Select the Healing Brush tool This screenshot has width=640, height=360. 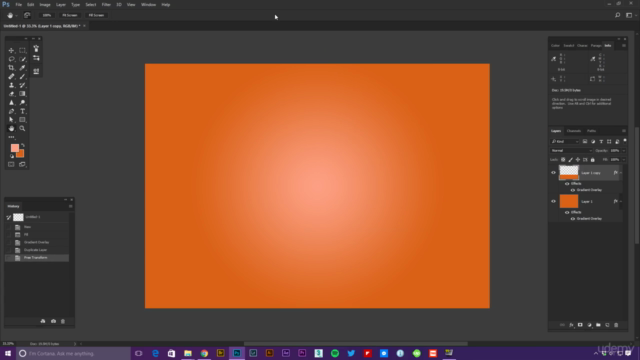click(x=11, y=76)
